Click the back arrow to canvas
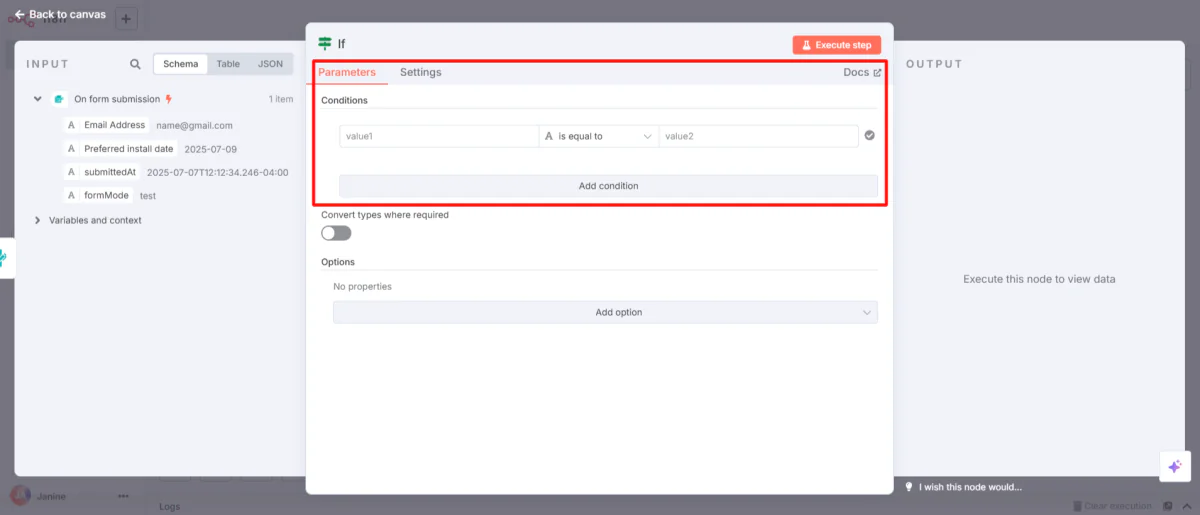Screen dimensions: 1200x515 coord(20,15)
